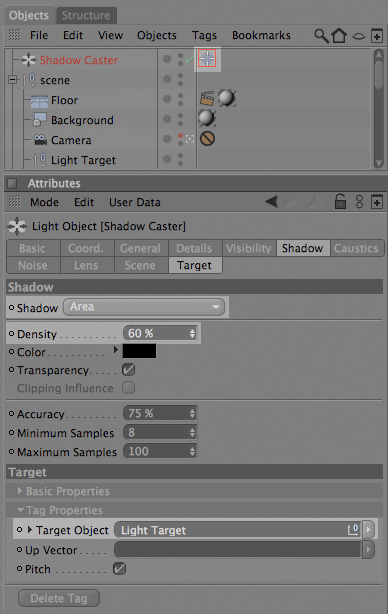388x614 pixels.
Task: Click the eye icon in Objects toolbar
Action: [x=359, y=36]
